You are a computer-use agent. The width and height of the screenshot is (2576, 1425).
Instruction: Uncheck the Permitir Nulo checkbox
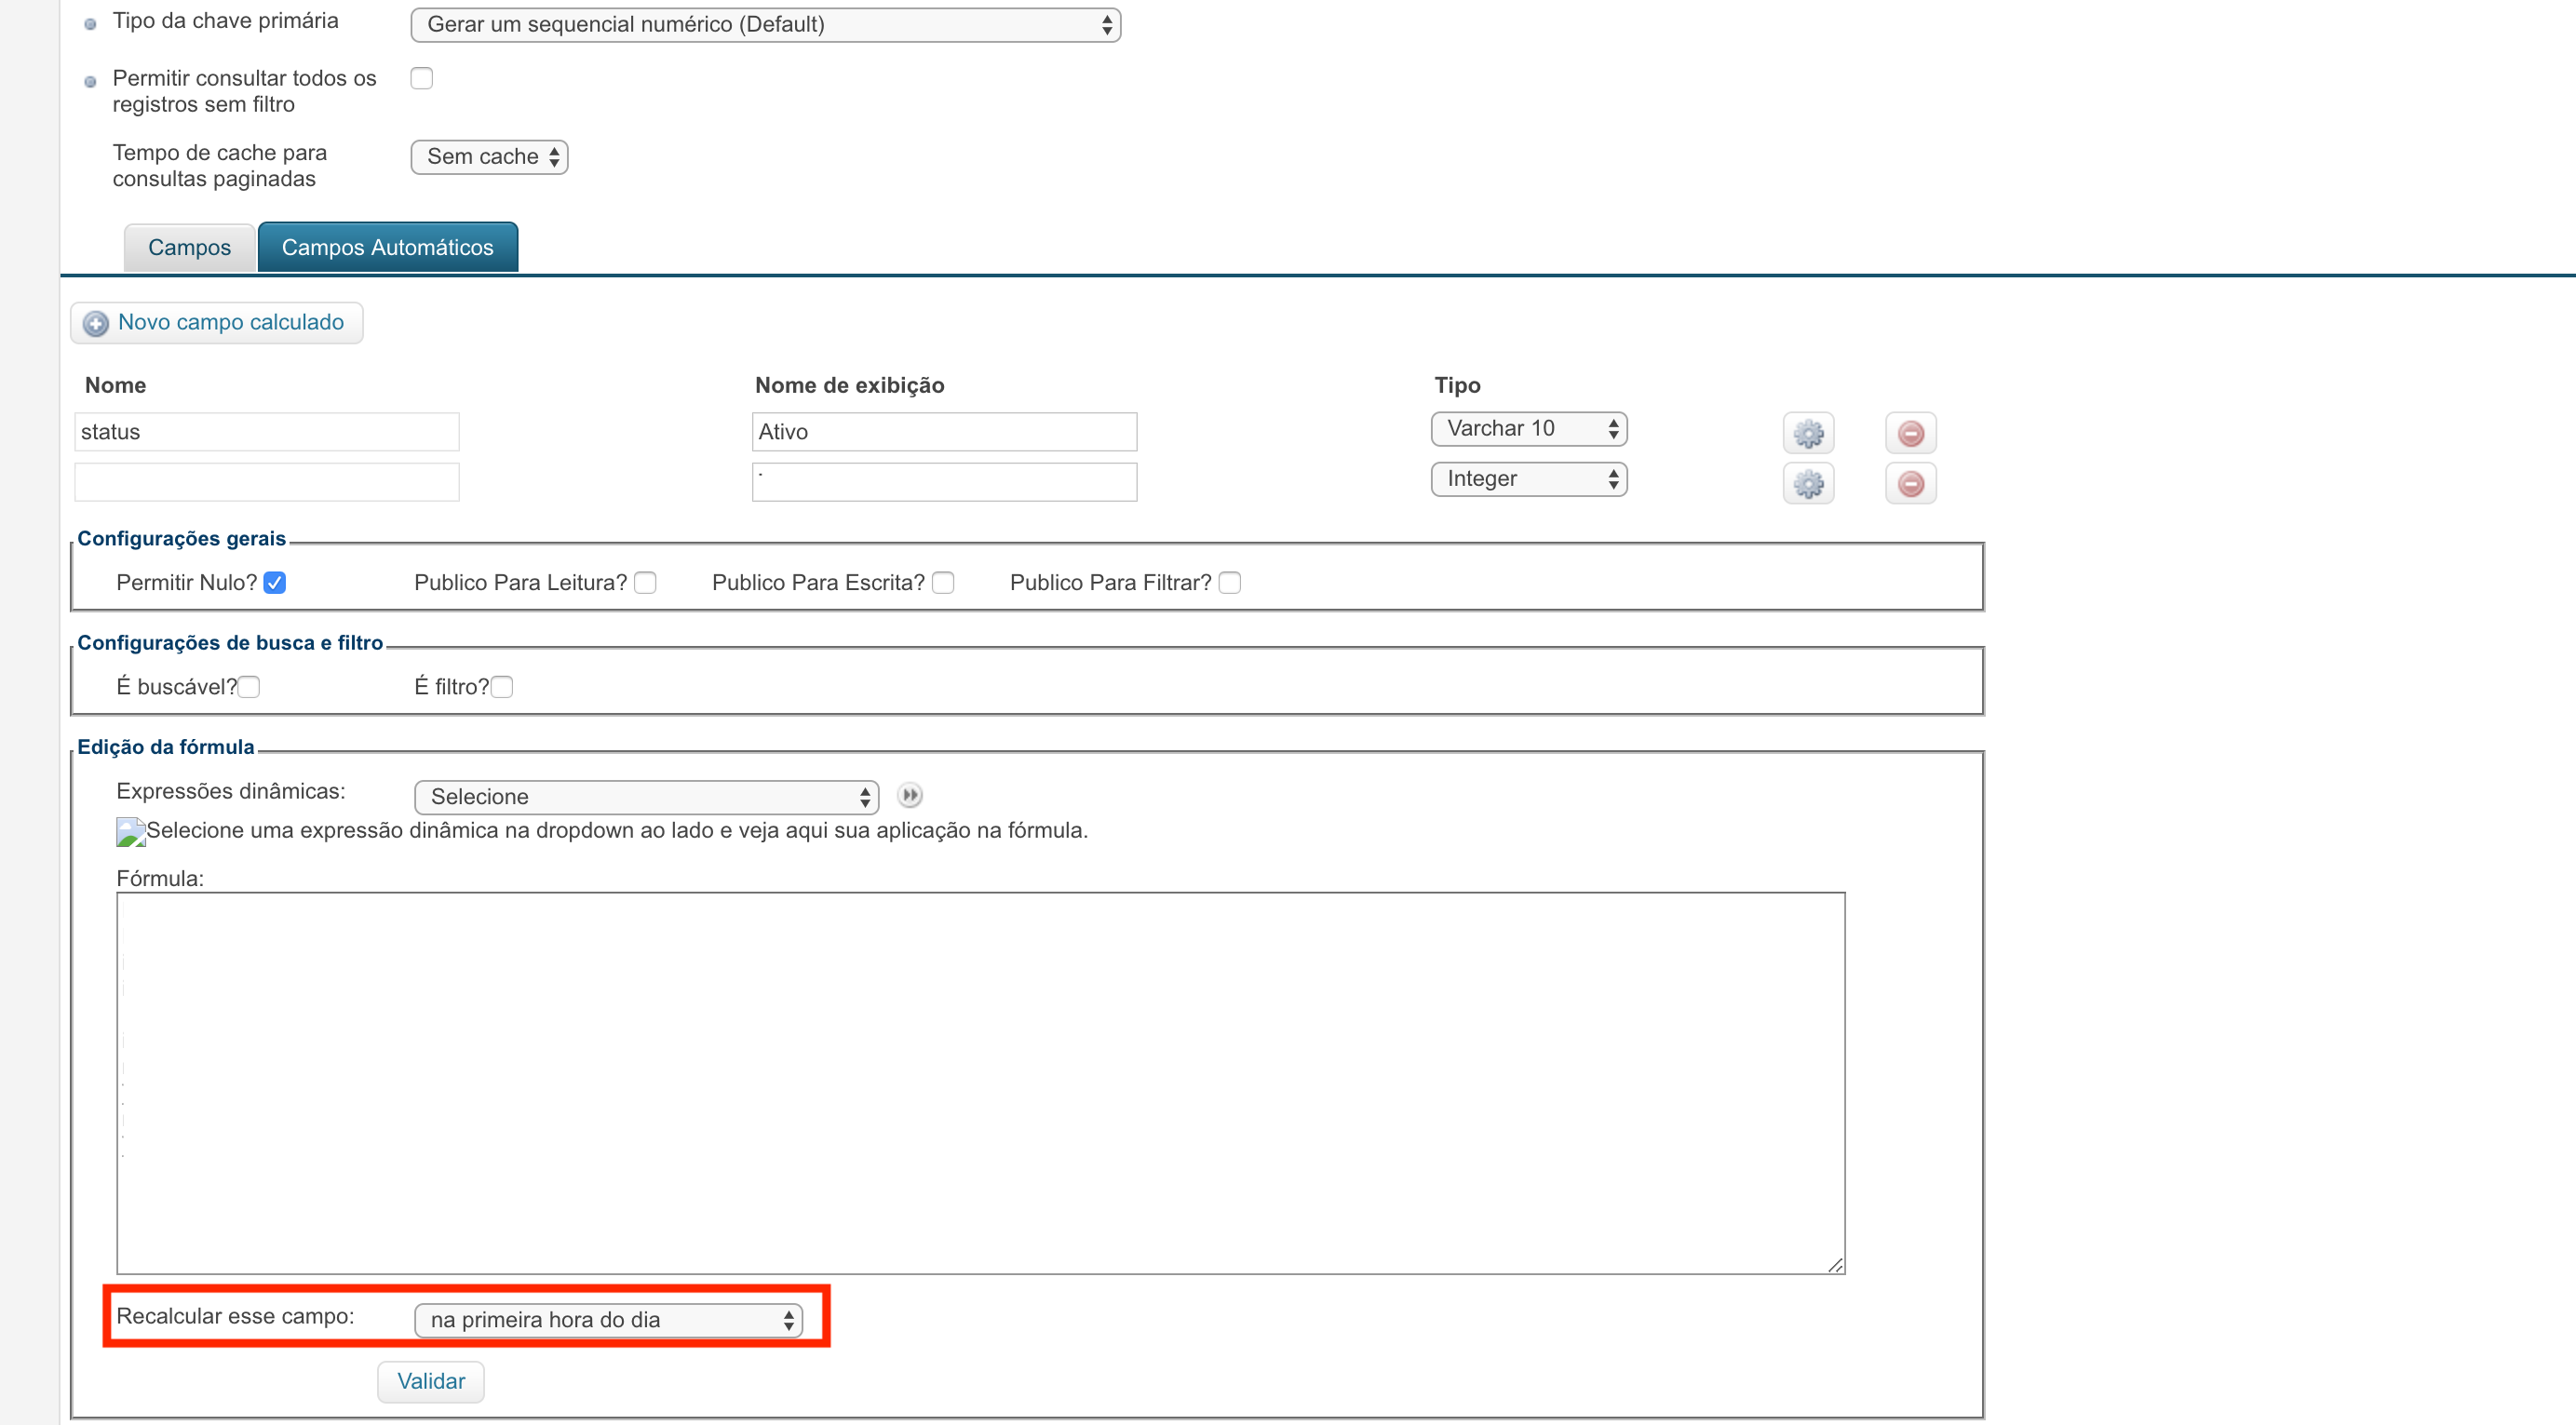275,583
